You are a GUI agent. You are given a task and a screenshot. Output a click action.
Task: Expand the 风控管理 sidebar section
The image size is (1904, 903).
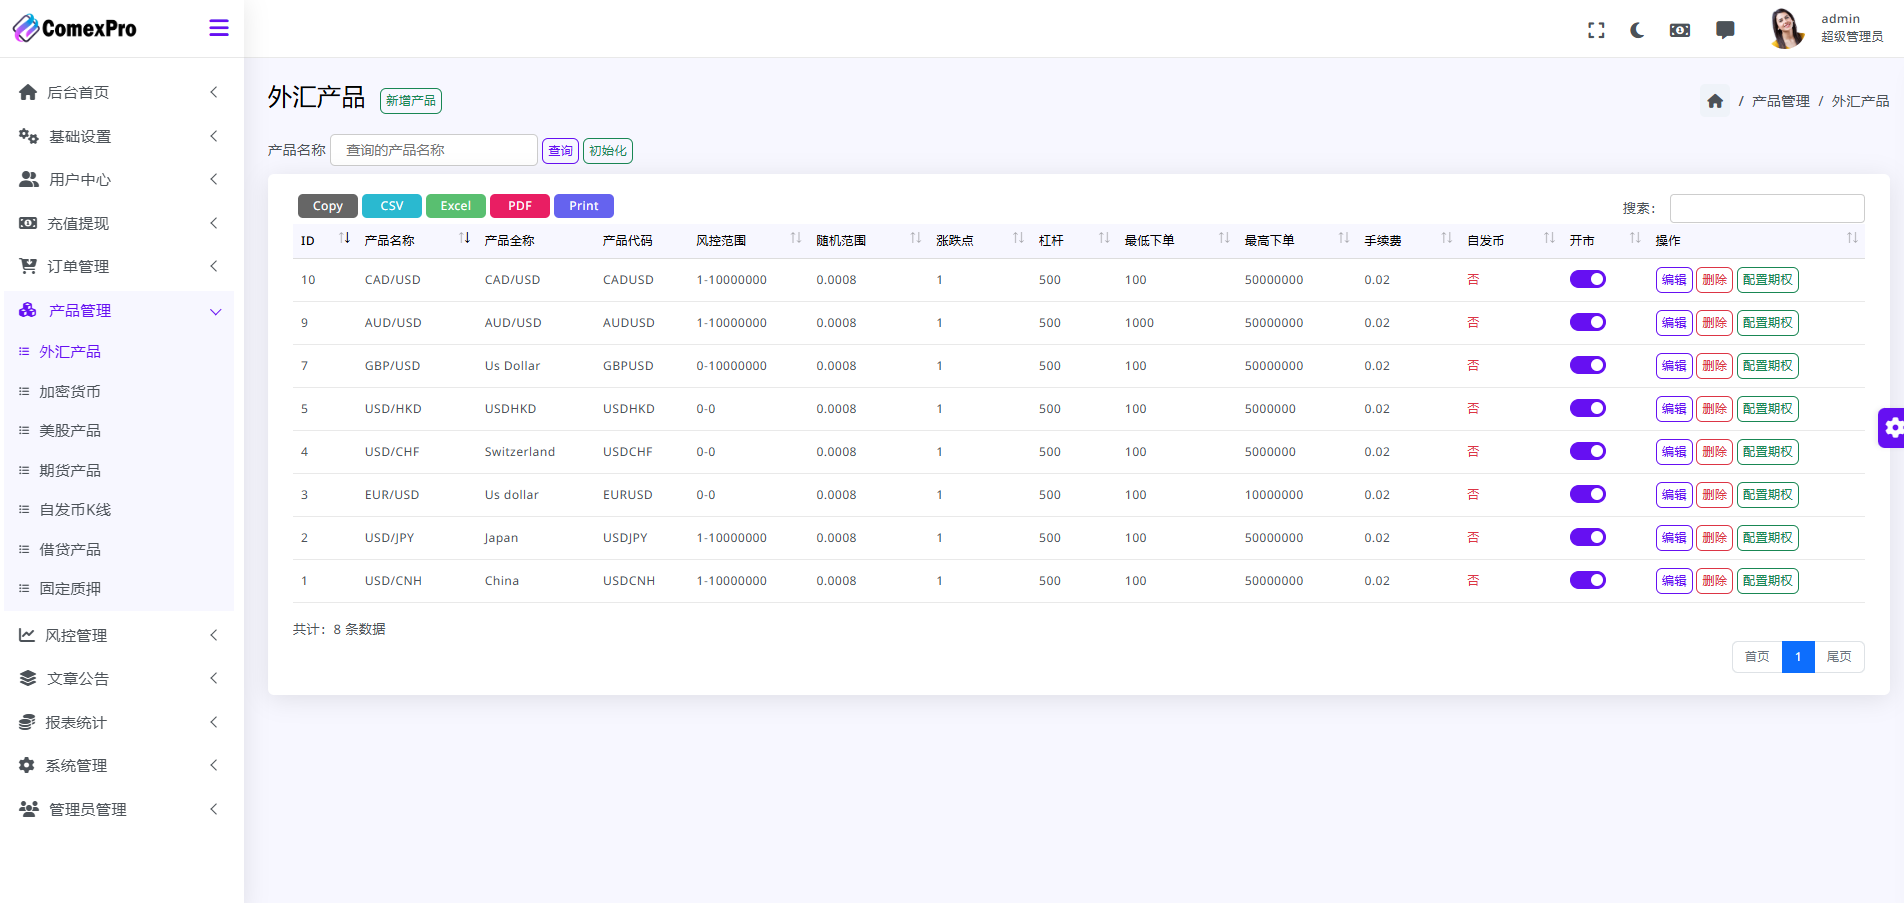point(118,635)
